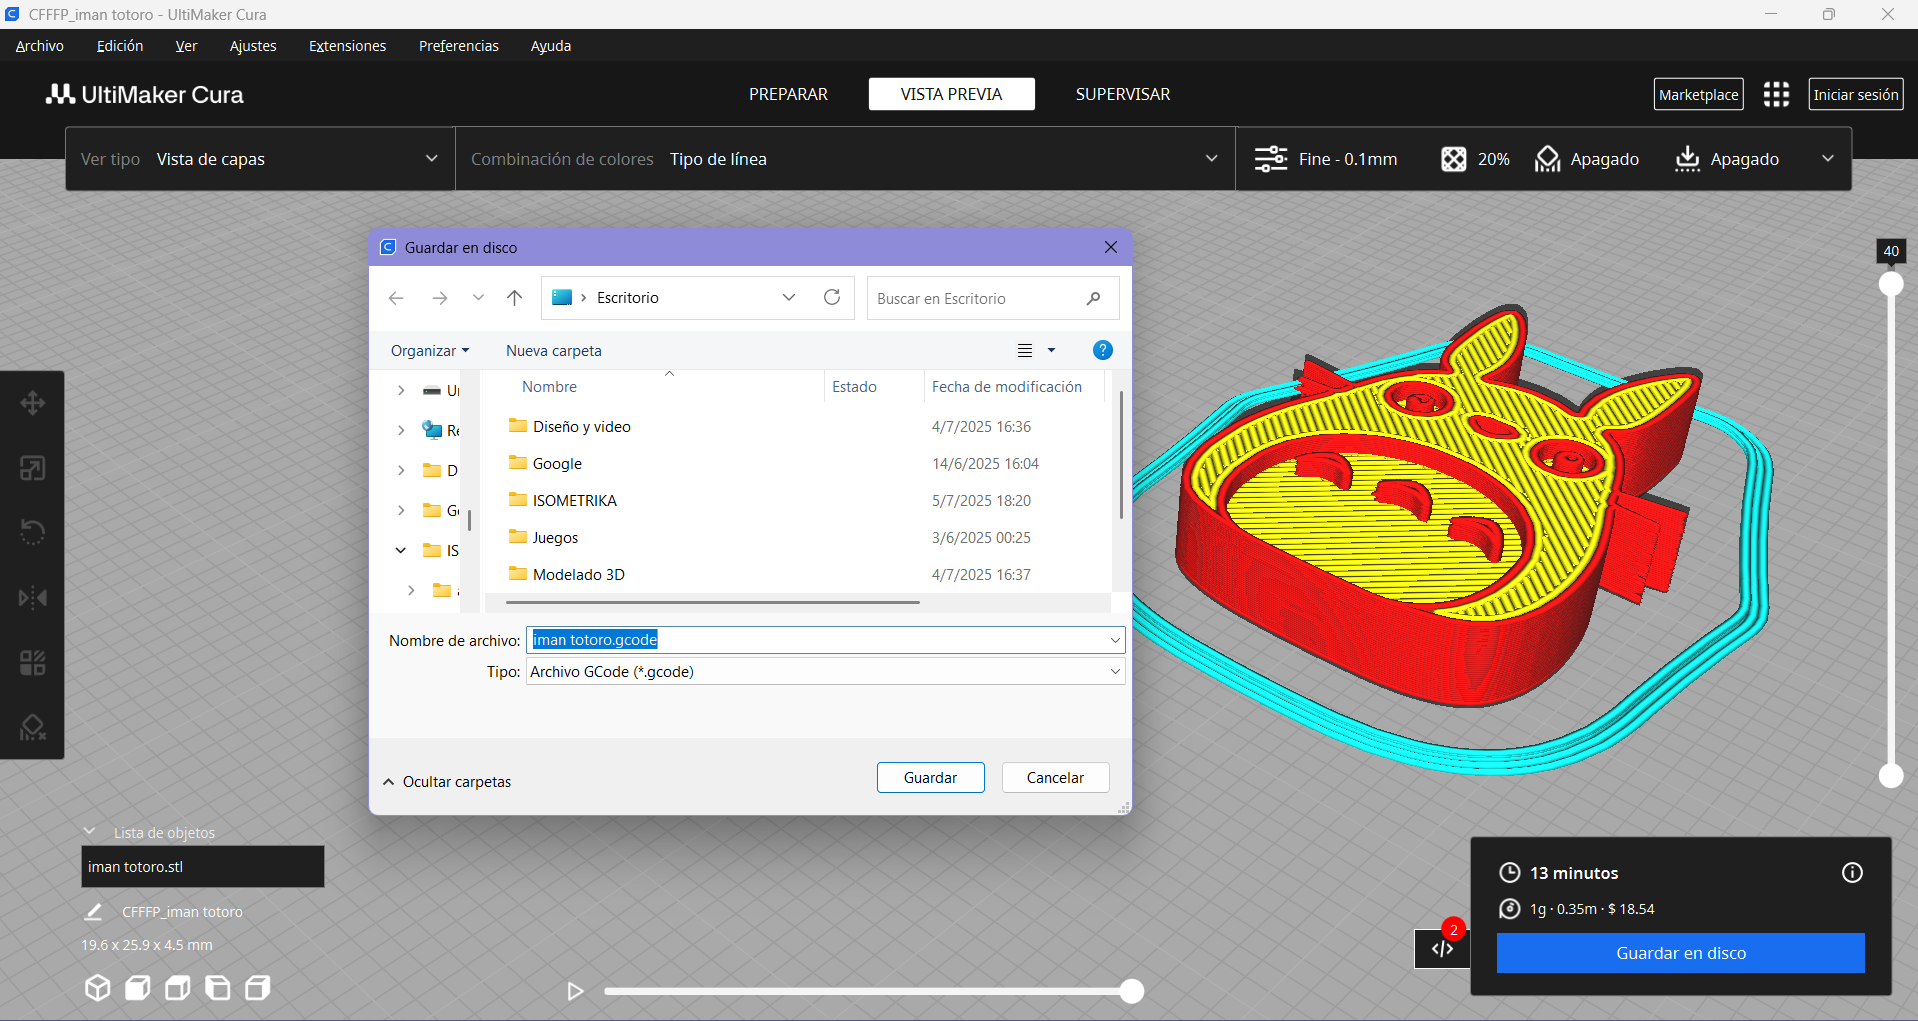Select the Modelado 3D folder

[578, 575]
